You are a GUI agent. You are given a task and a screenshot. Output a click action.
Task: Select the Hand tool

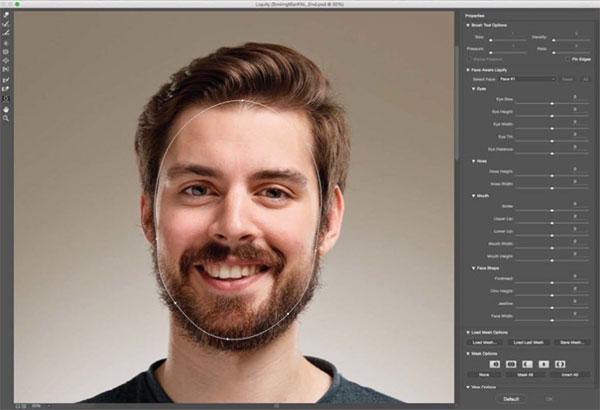pyautogui.click(x=6, y=109)
